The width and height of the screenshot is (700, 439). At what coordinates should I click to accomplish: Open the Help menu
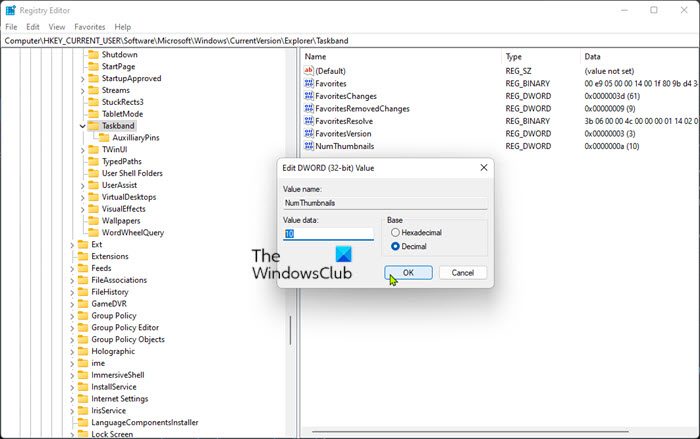click(122, 27)
